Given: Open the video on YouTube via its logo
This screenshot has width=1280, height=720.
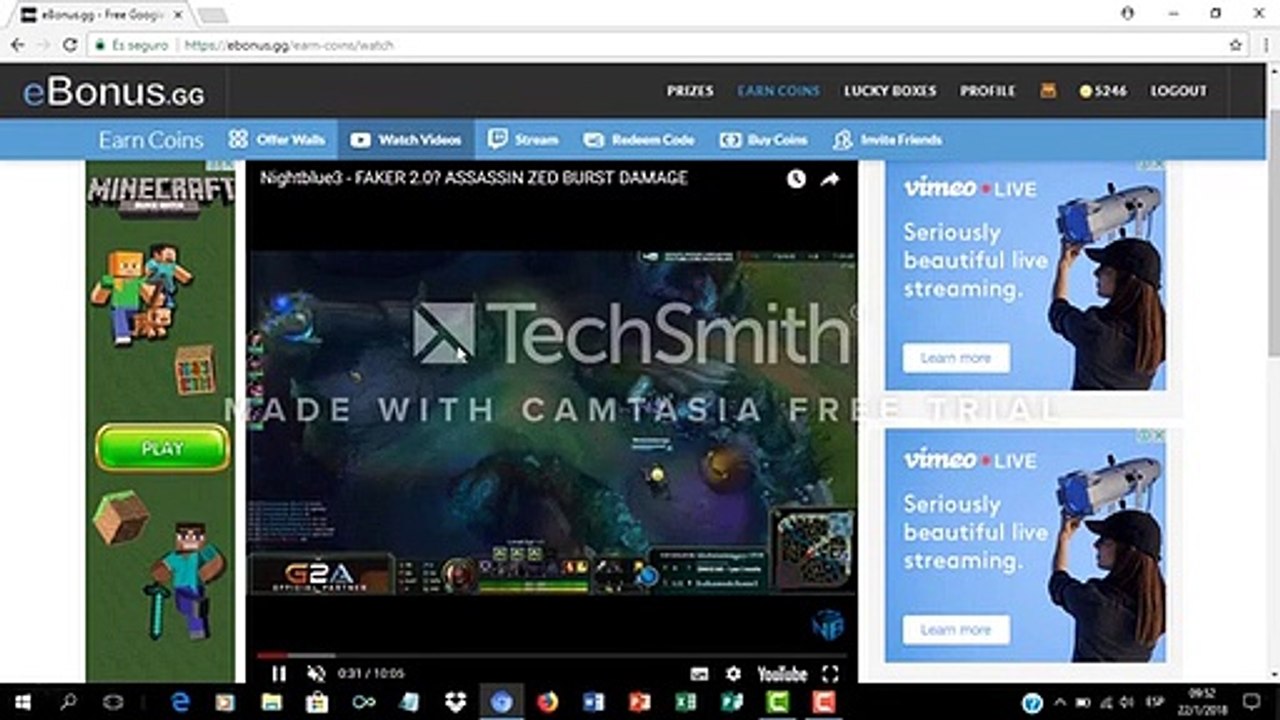Looking at the screenshot, I should pos(782,674).
